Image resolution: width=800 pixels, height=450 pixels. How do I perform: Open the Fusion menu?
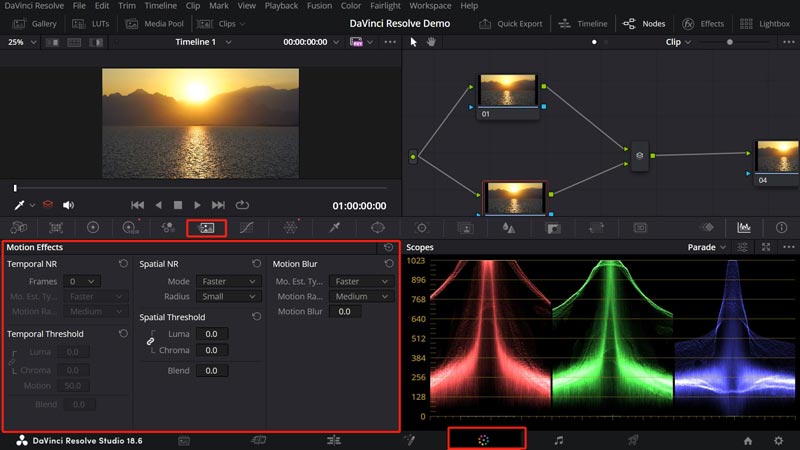[321, 6]
